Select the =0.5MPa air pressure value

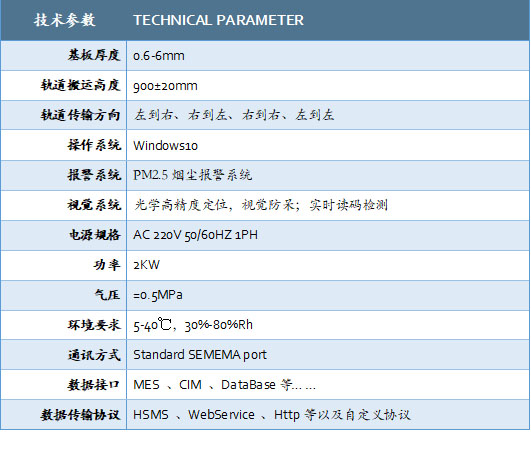tap(158, 295)
